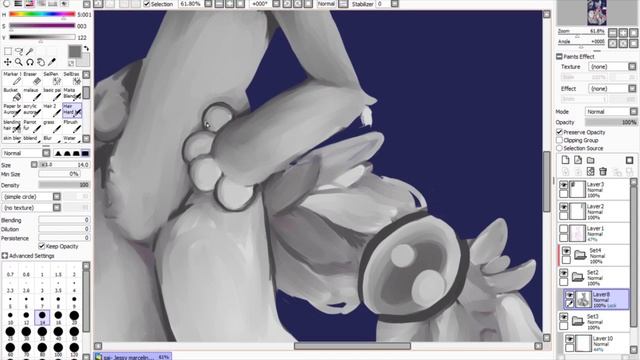Create a new layer
Screen dimensions: 640x360
pyautogui.click(x=565, y=160)
